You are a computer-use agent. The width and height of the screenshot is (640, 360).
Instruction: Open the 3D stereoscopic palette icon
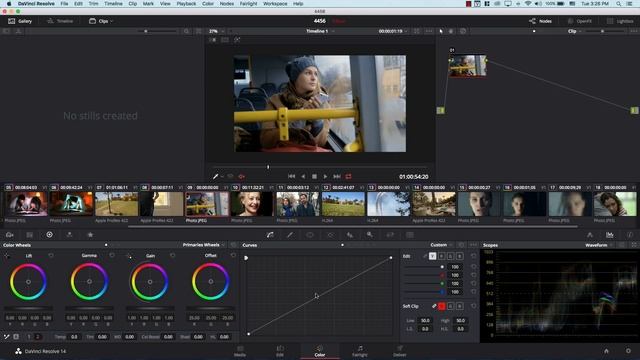point(410,235)
